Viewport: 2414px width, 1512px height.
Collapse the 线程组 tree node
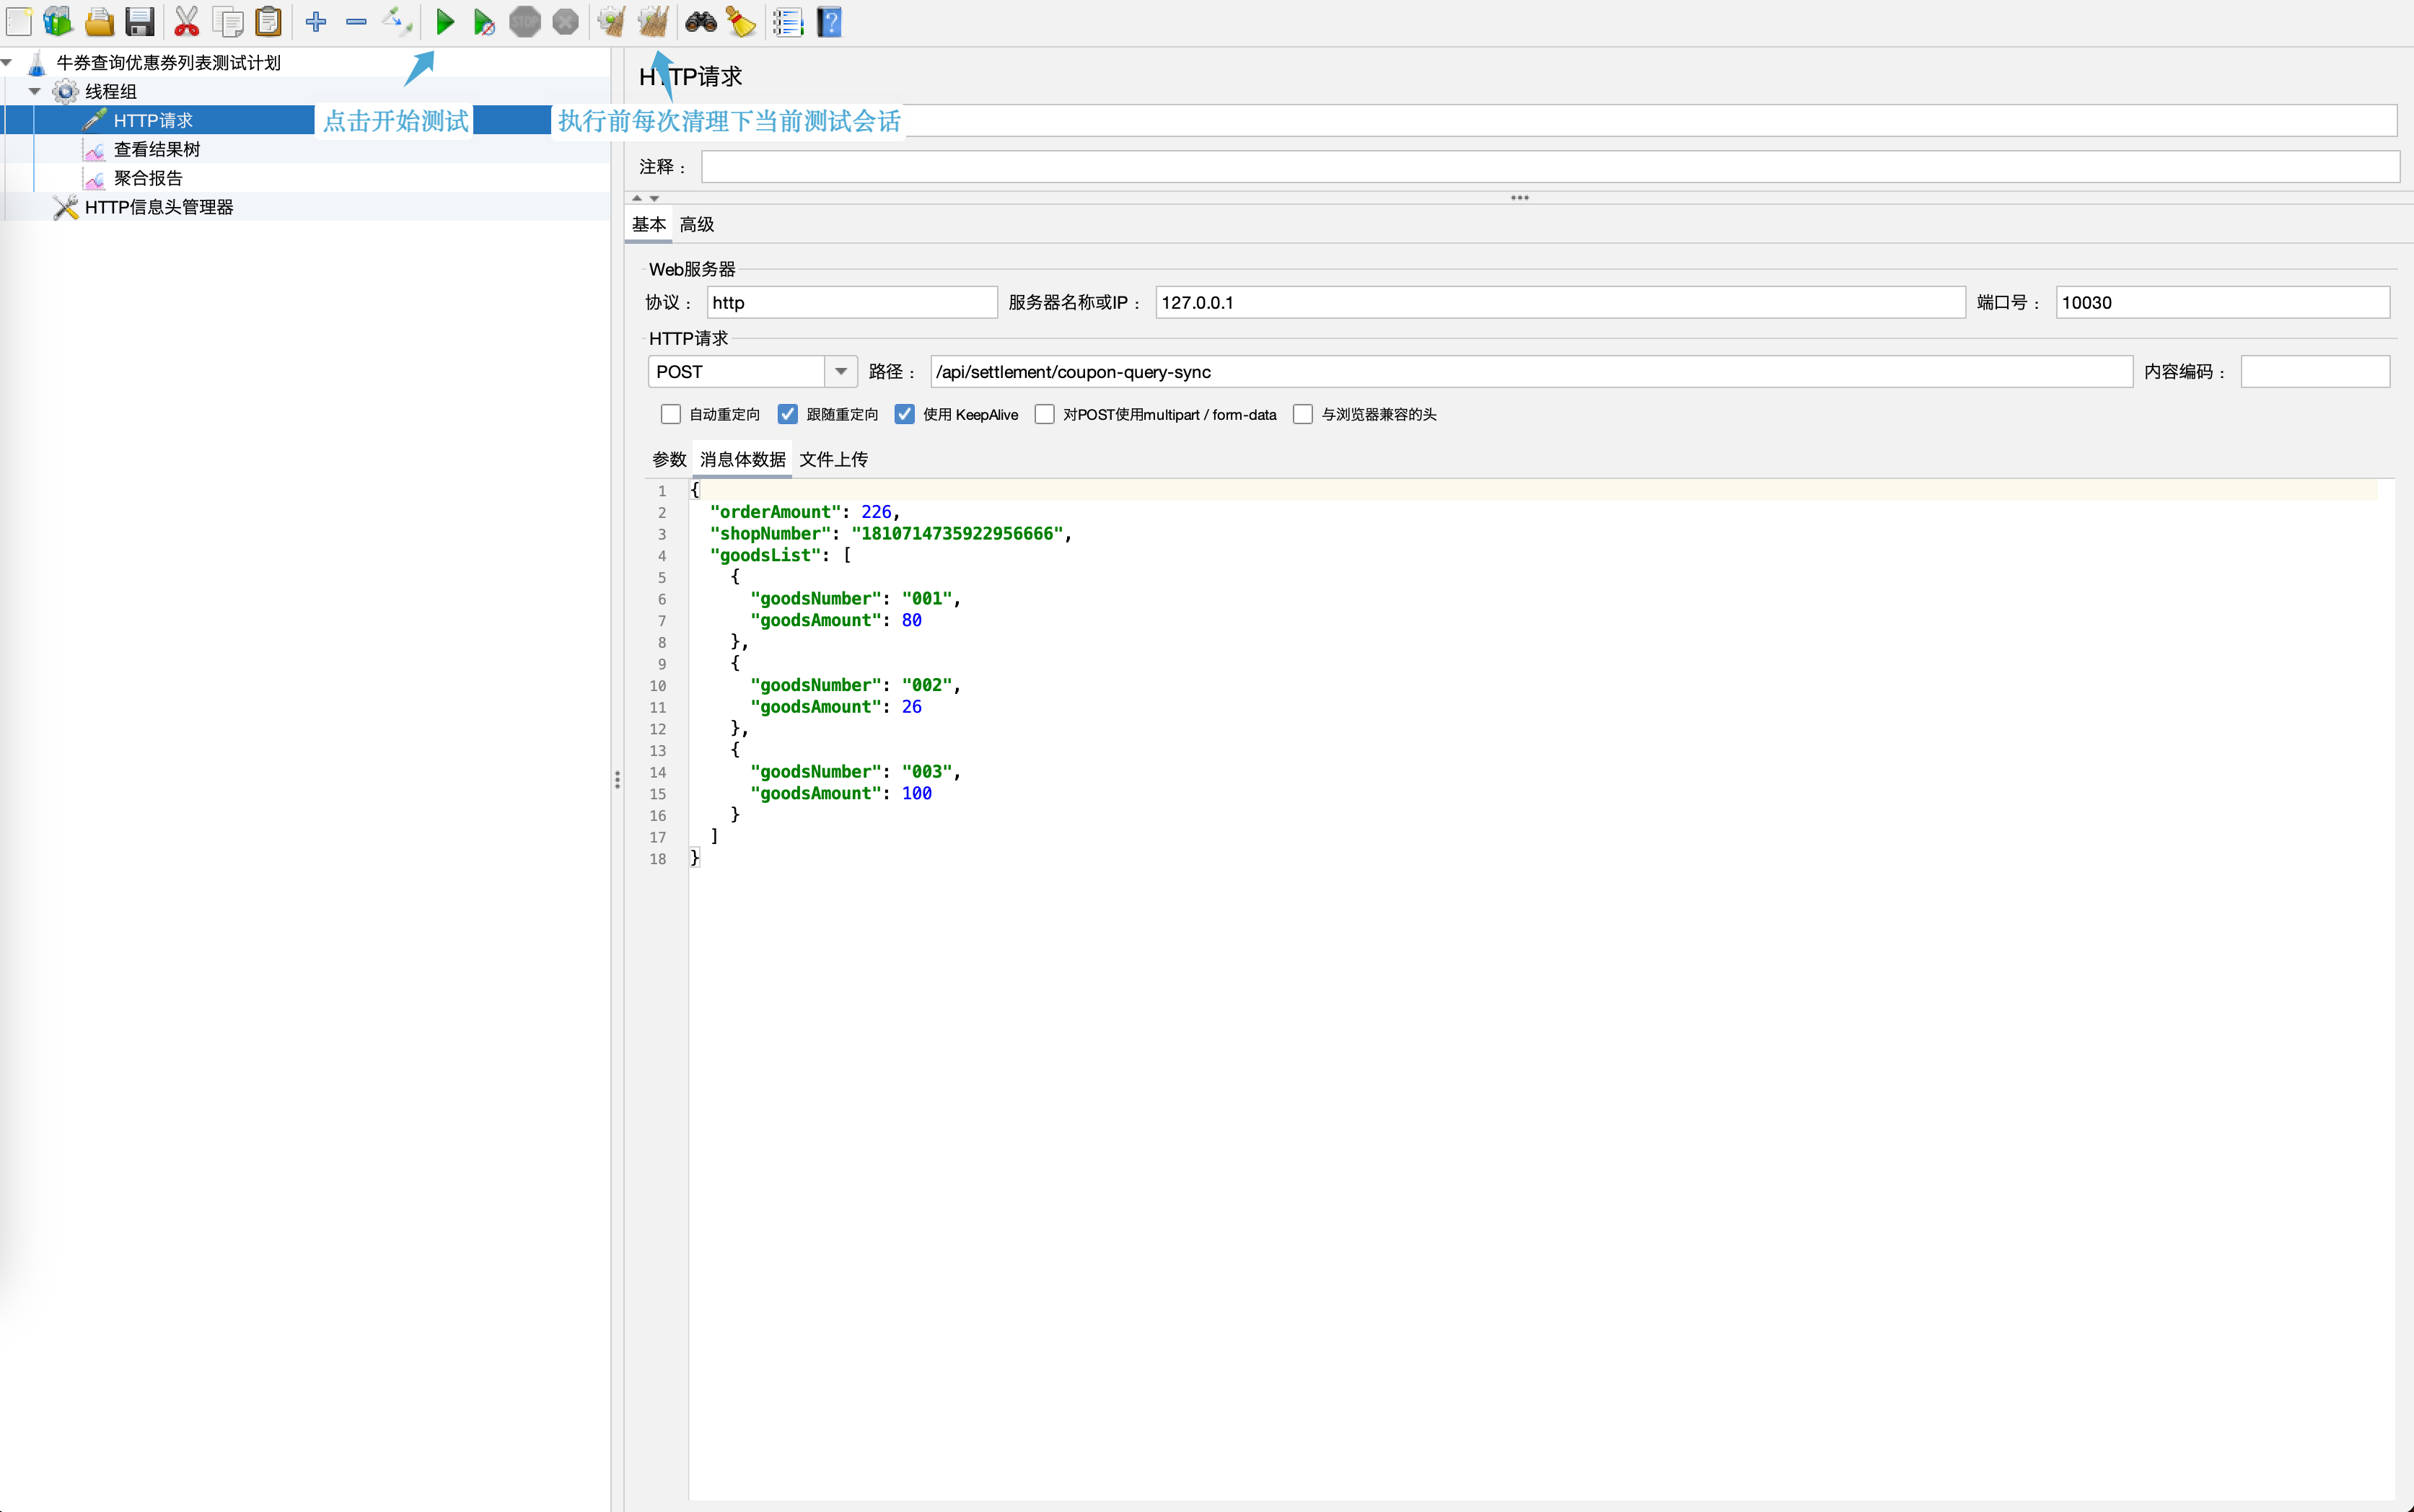tap(35, 91)
